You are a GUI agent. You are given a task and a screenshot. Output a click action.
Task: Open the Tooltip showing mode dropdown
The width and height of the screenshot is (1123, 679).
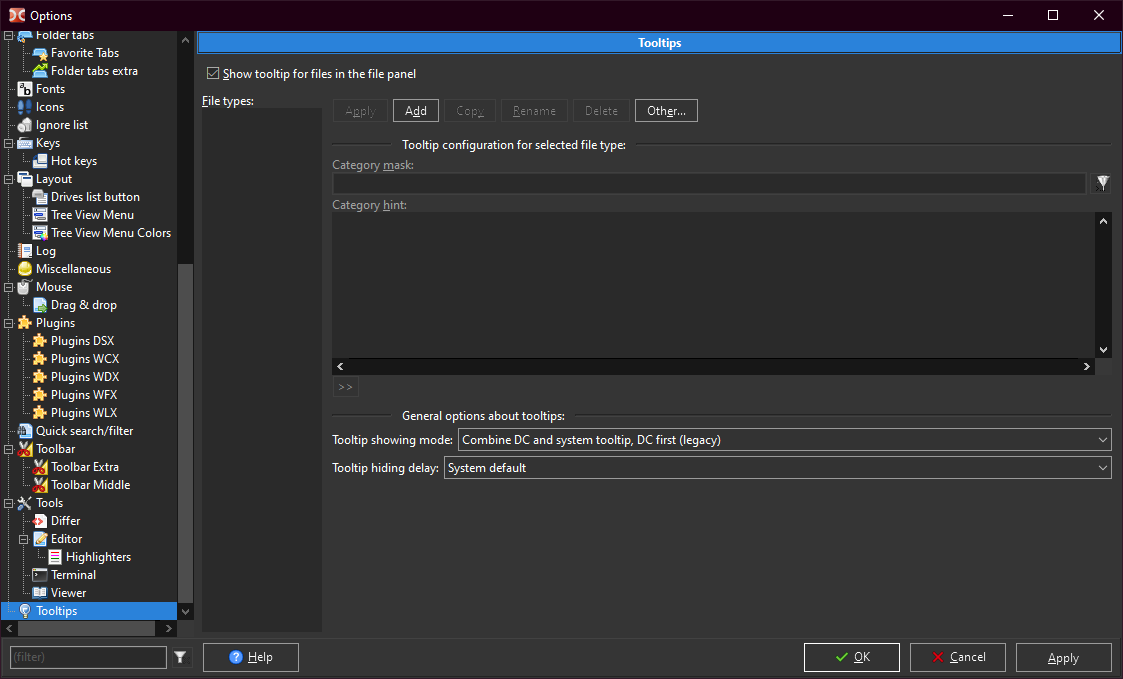784,440
